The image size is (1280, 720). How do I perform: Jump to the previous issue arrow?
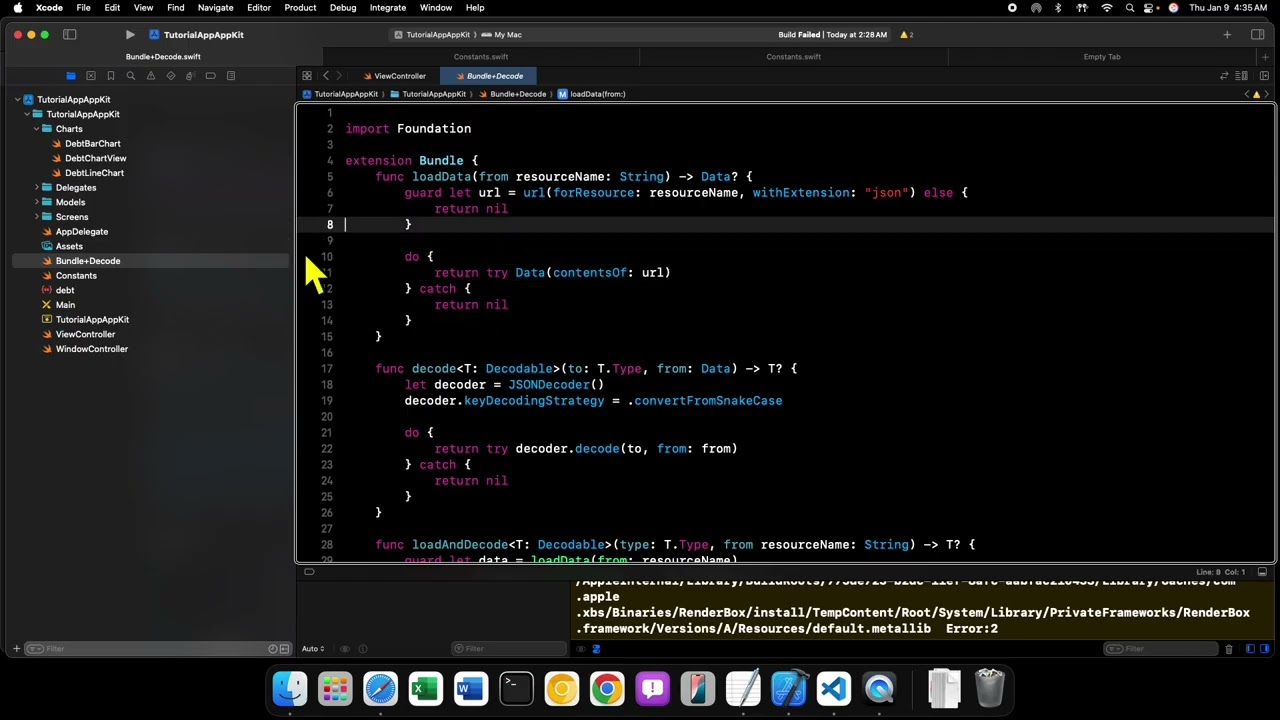click(x=1247, y=94)
